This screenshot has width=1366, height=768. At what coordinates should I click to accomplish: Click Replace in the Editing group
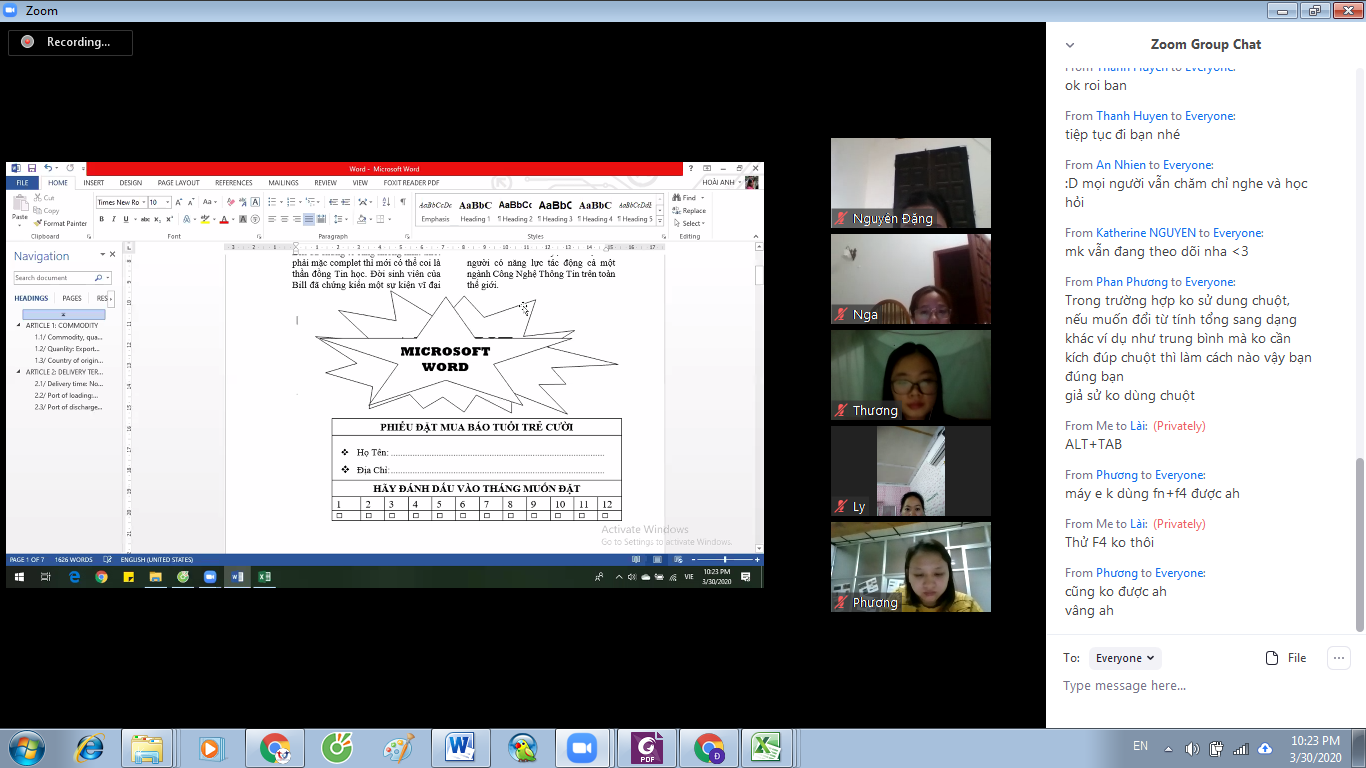pos(689,211)
